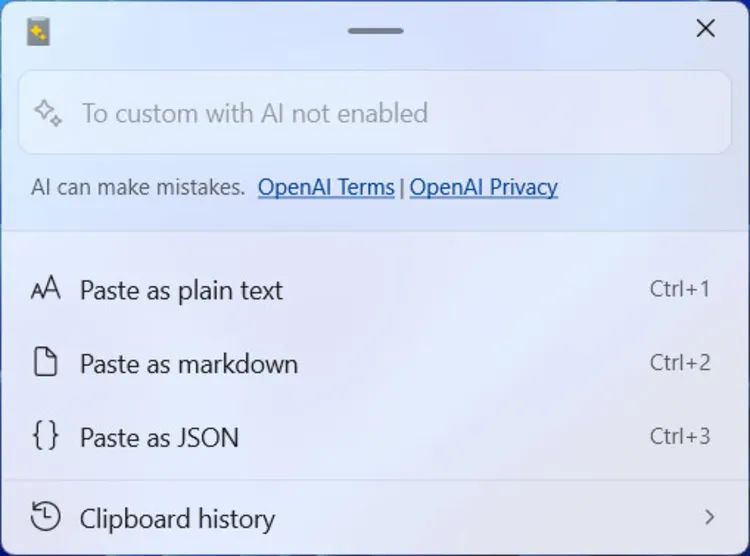Click the AI sparkle icon in prompt box
The image size is (750, 556).
click(48, 112)
